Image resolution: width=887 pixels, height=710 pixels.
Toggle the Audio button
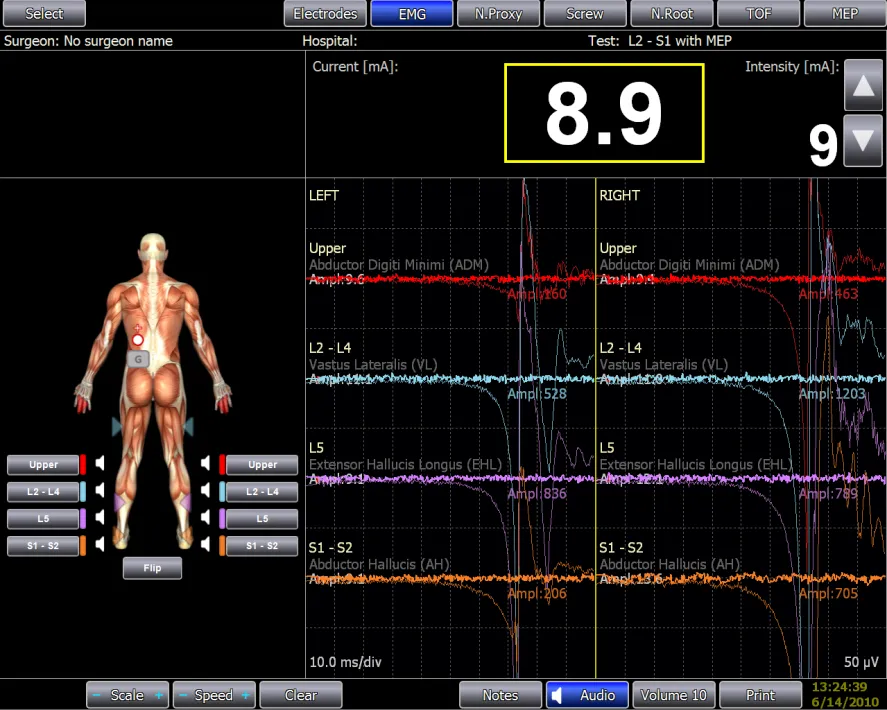coord(587,695)
